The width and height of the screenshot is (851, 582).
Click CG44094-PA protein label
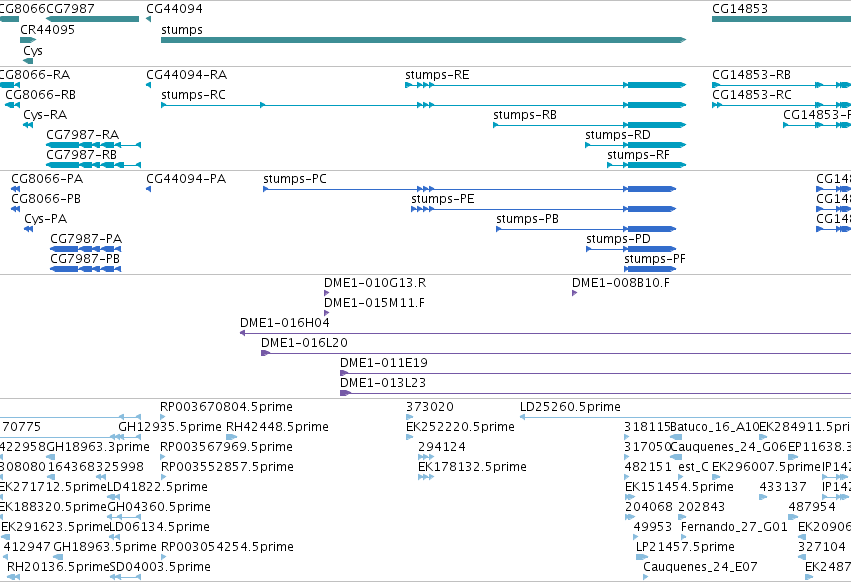tap(186, 179)
